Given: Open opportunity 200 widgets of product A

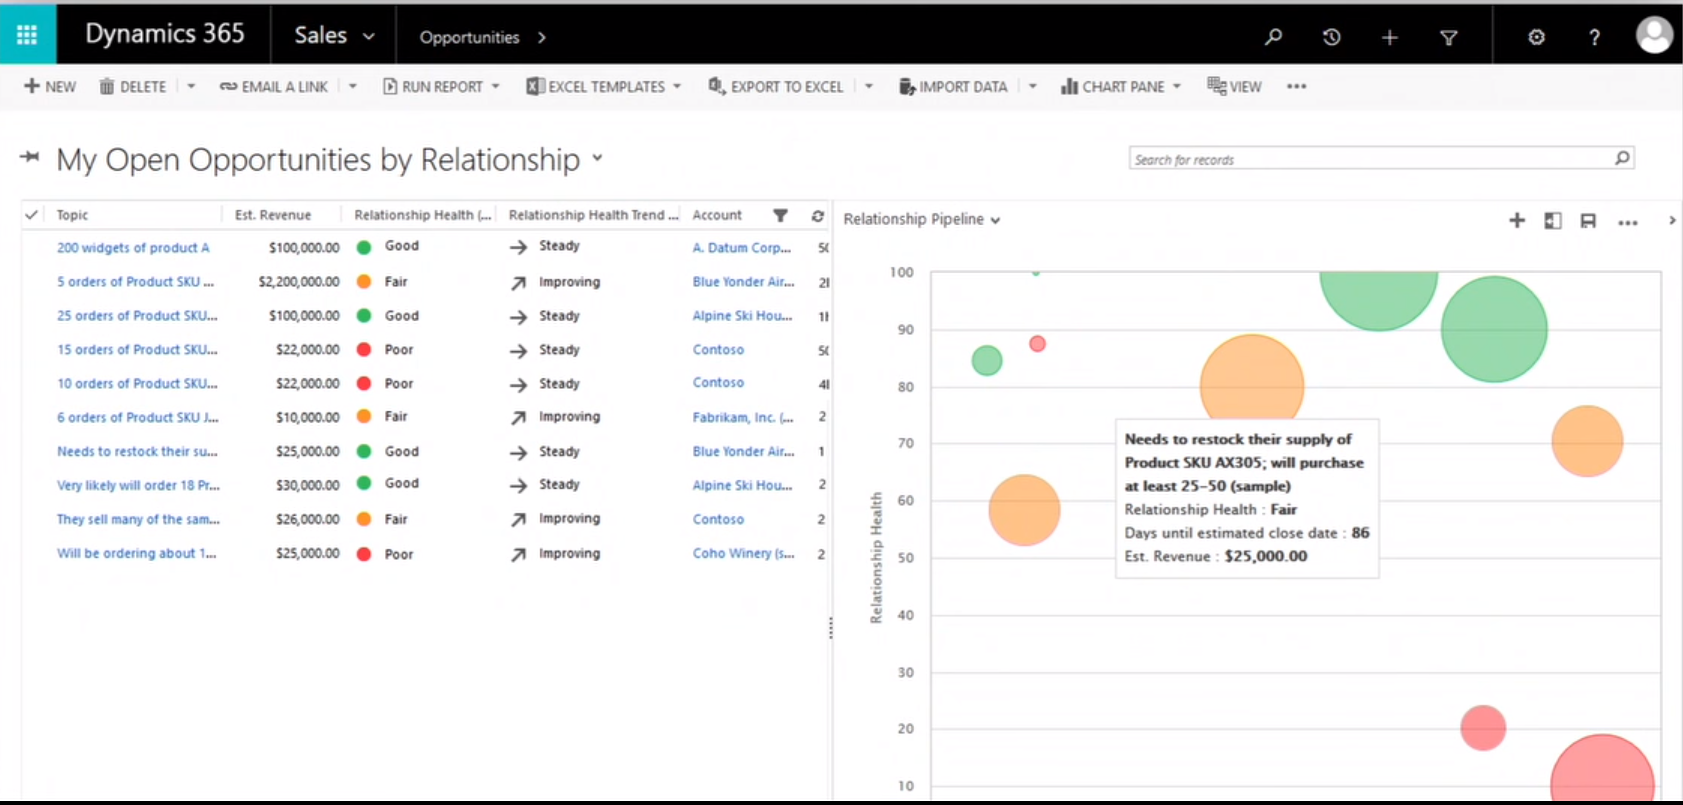Looking at the screenshot, I should [x=133, y=248].
